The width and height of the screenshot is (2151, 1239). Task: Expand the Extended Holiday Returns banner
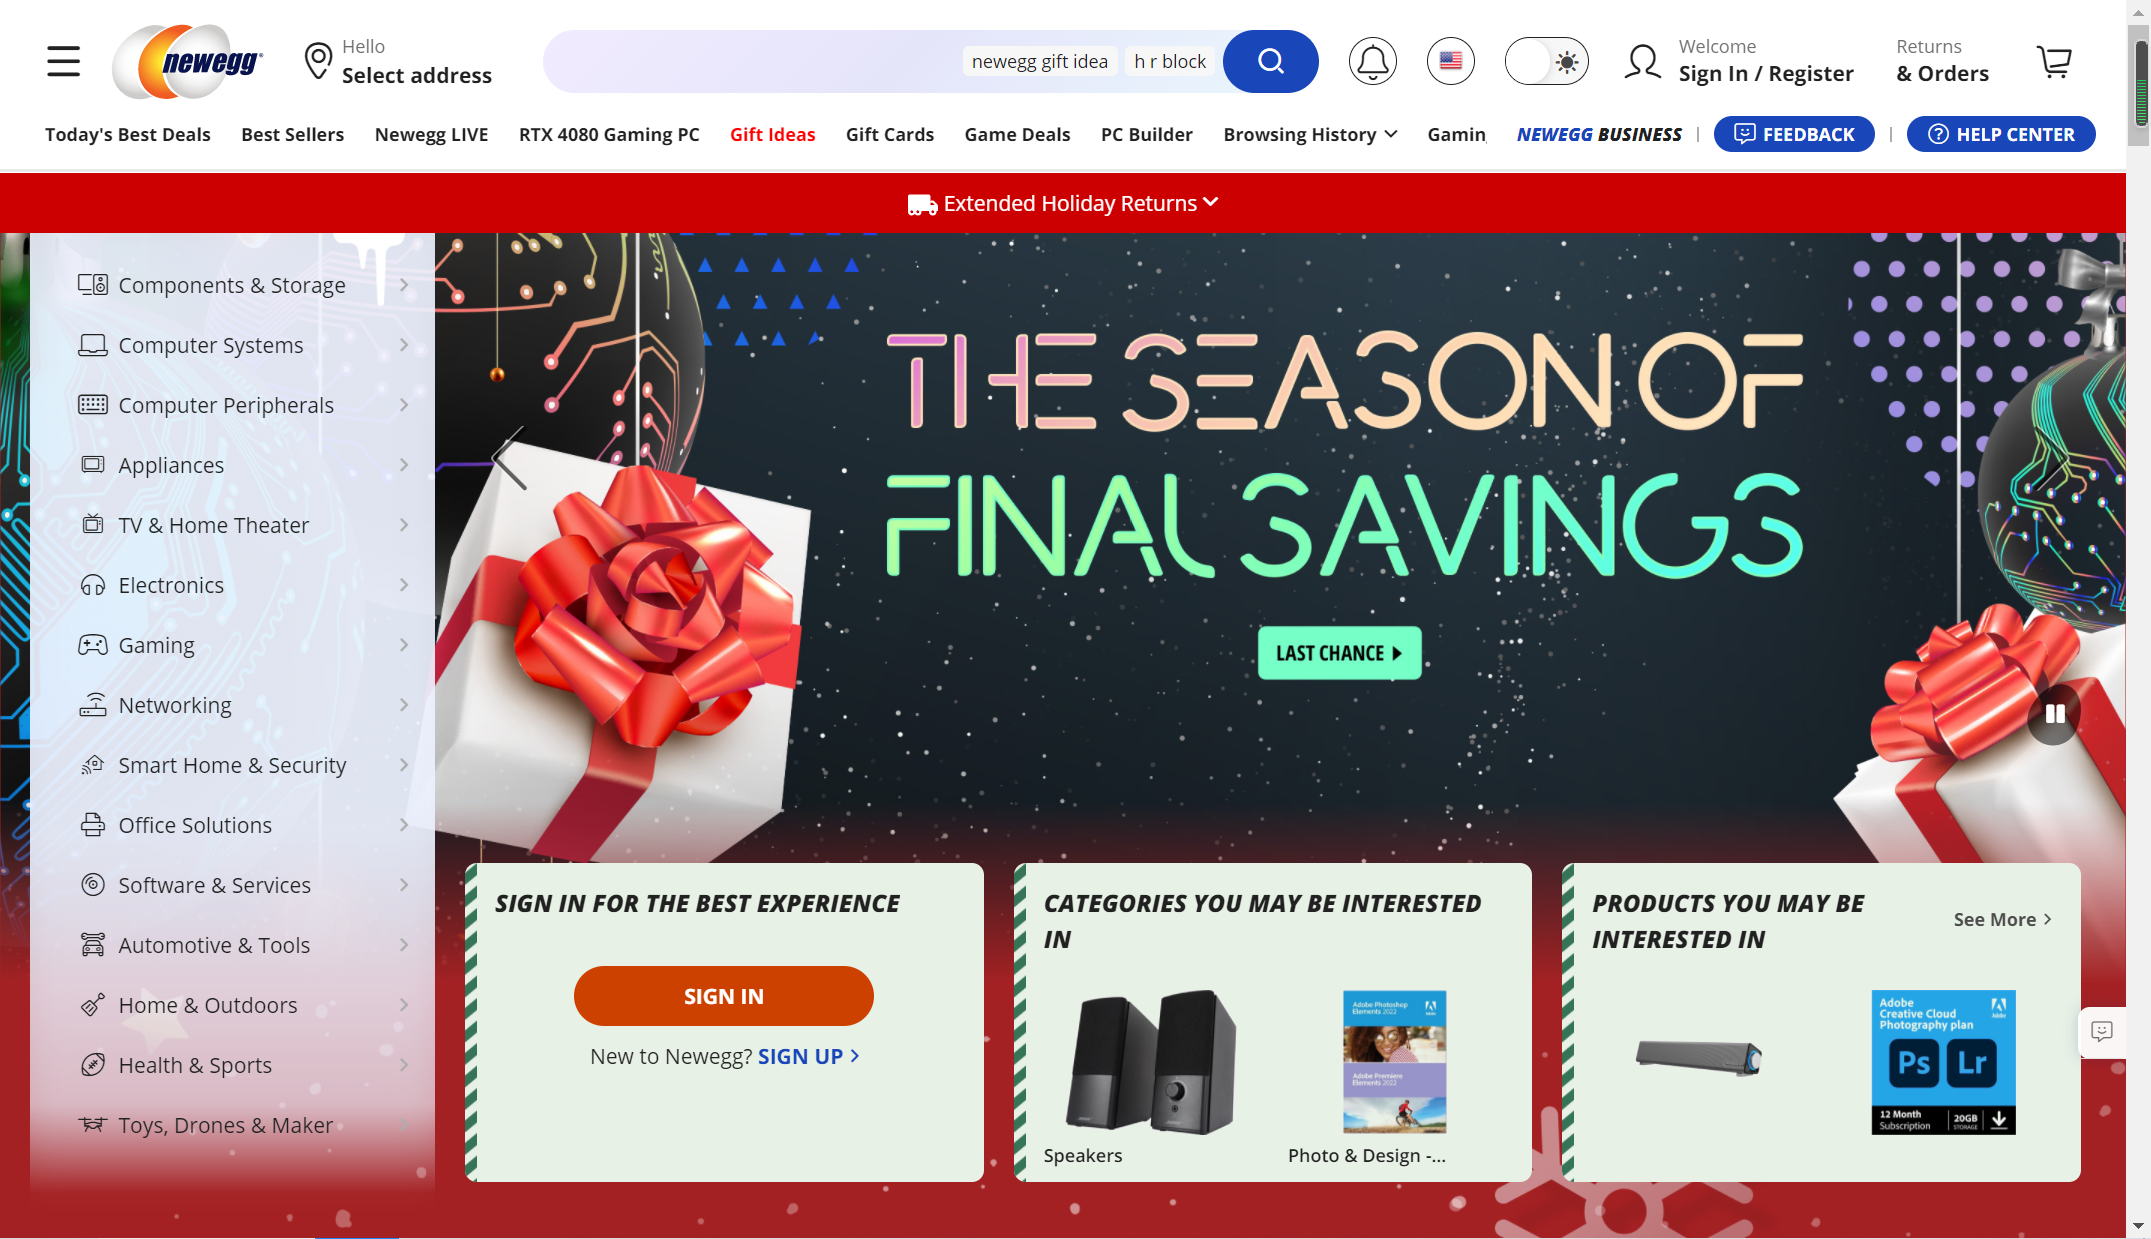(x=1063, y=203)
